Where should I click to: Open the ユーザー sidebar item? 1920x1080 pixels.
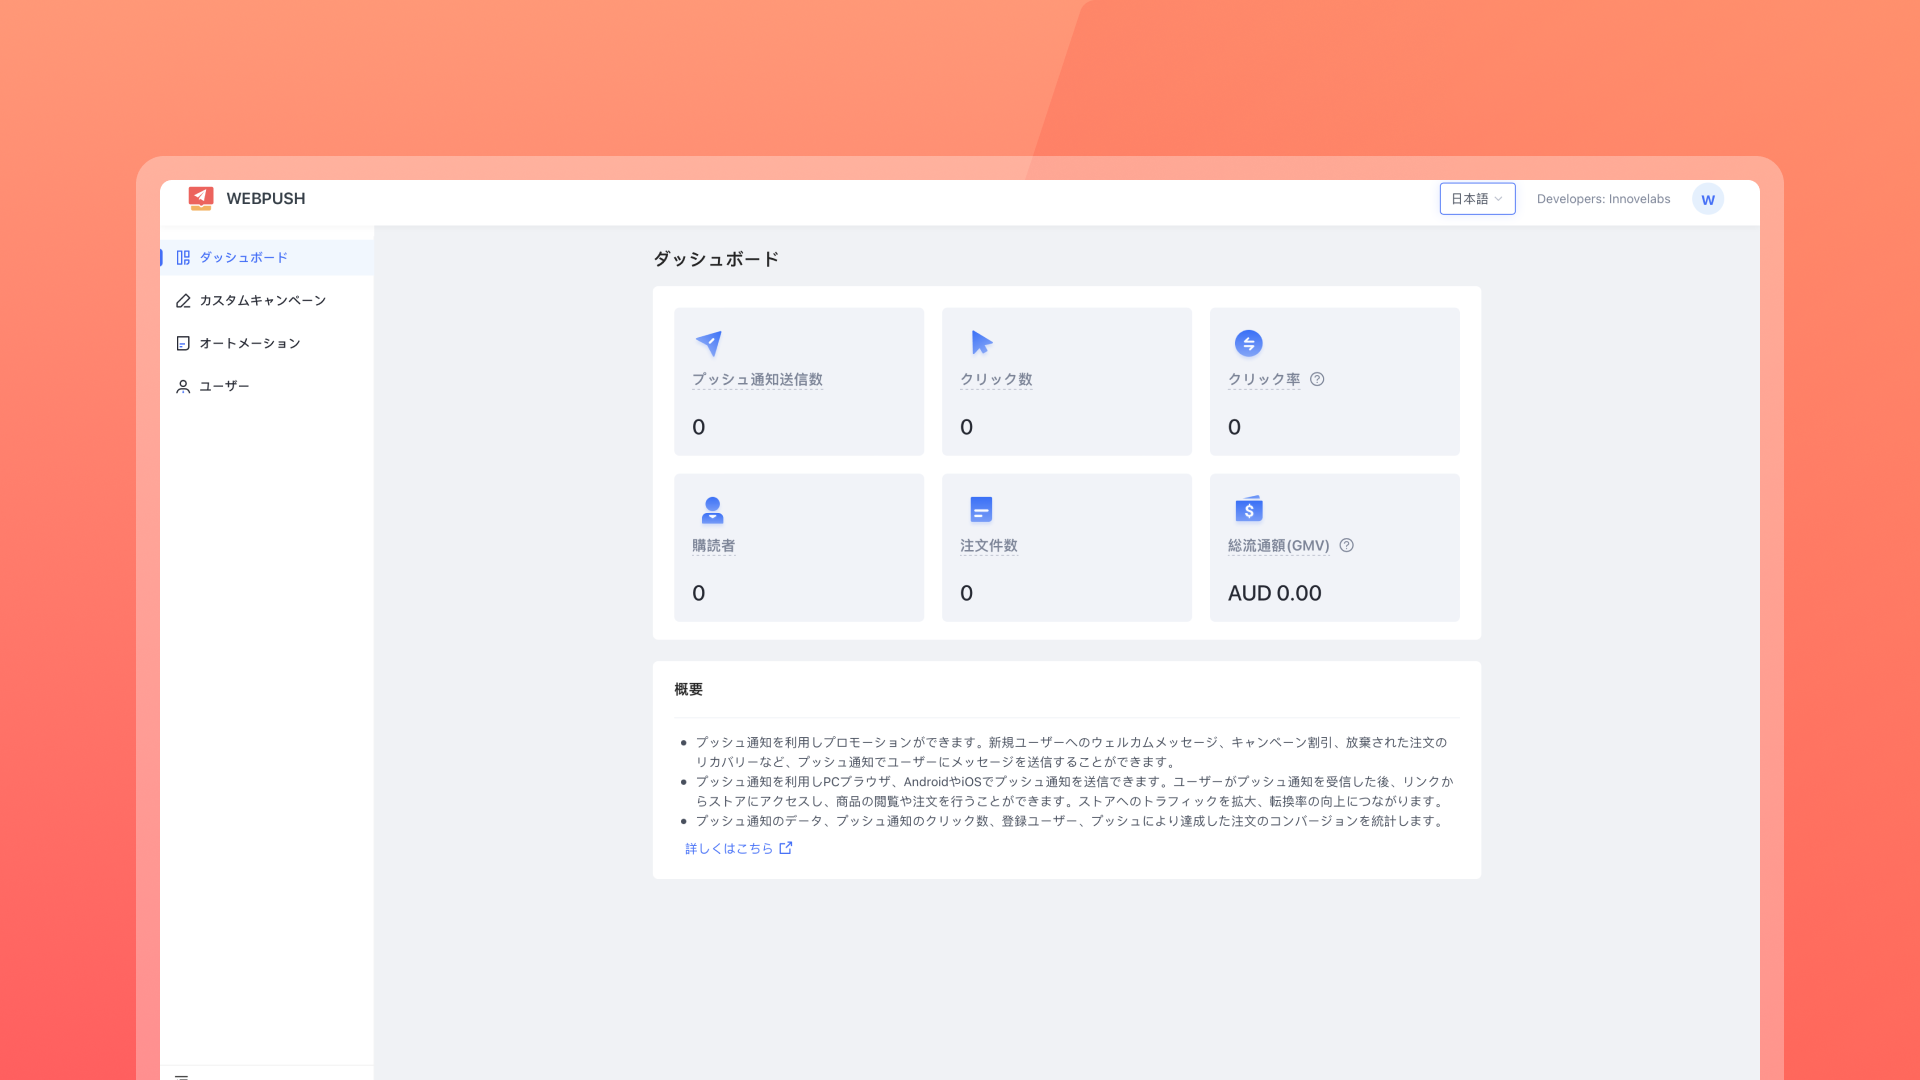tap(224, 387)
